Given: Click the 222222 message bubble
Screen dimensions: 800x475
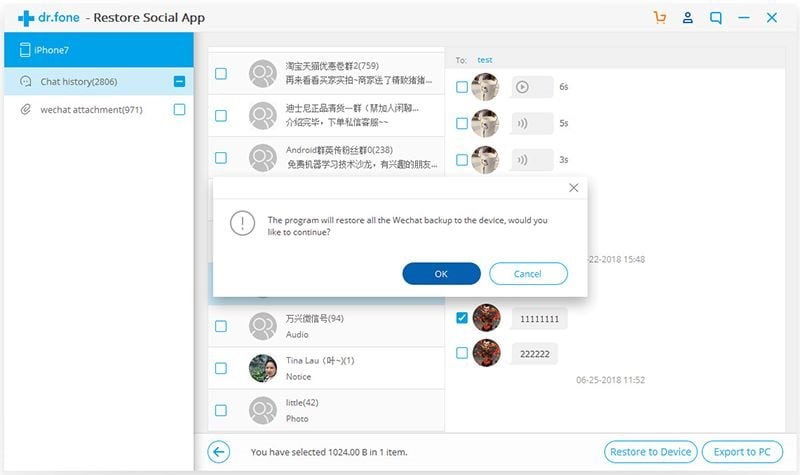Looking at the screenshot, I should pos(535,354).
